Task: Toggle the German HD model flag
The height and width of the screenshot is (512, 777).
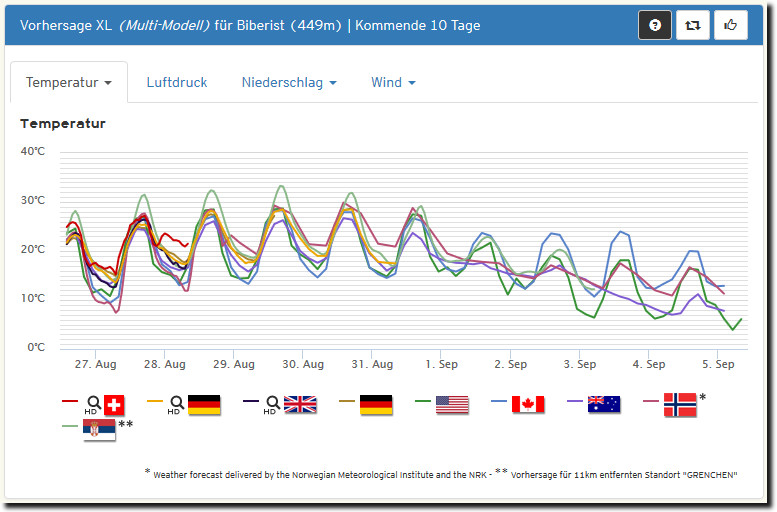Action: [204, 405]
